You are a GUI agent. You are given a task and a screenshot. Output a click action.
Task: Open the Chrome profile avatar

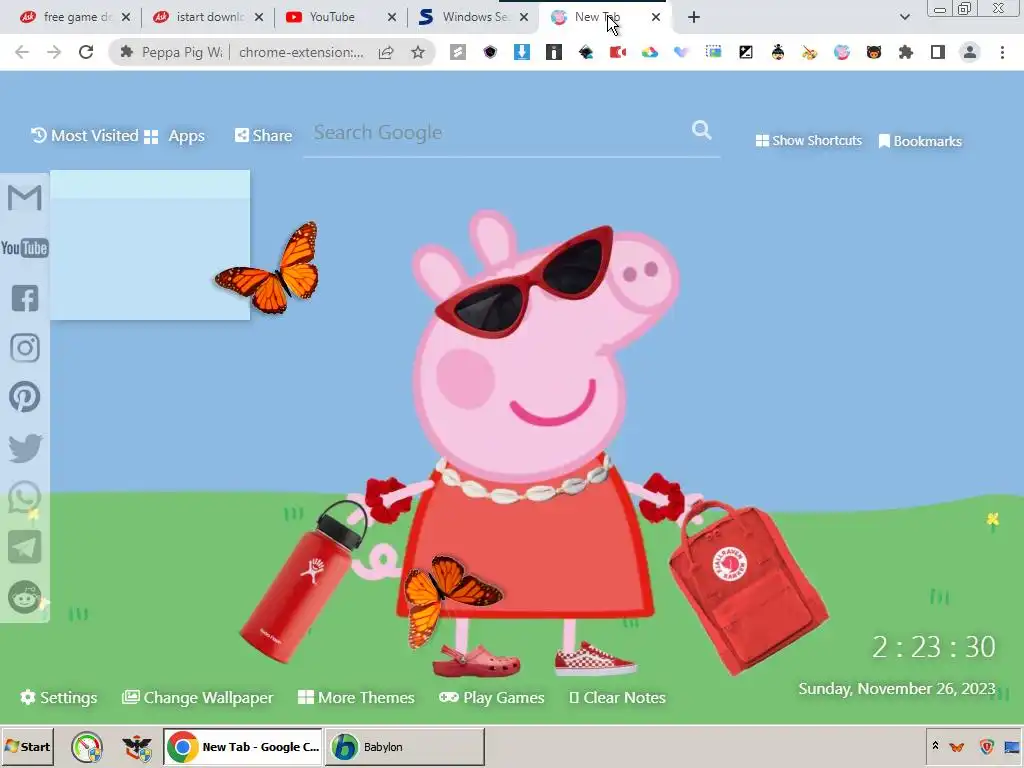[970, 52]
